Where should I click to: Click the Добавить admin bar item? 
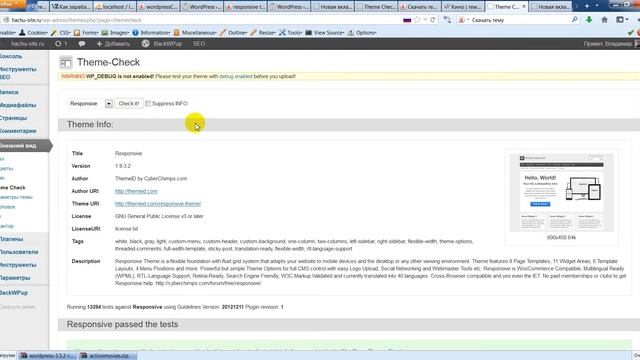click(113, 44)
